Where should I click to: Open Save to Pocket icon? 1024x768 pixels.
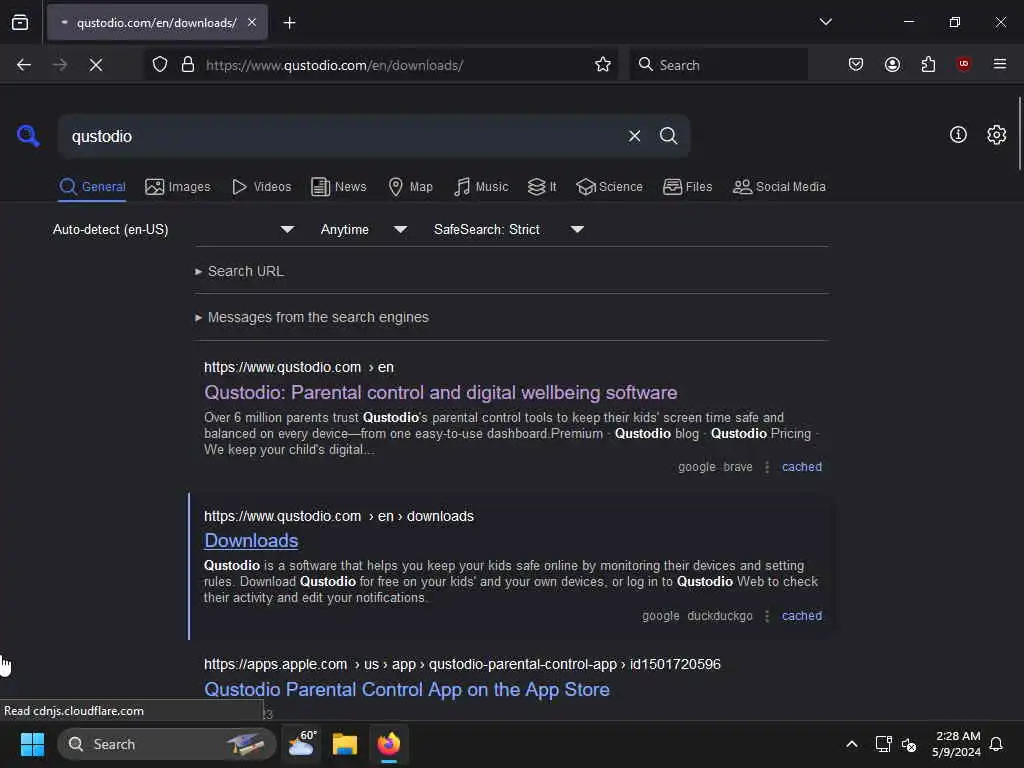click(x=856, y=65)
